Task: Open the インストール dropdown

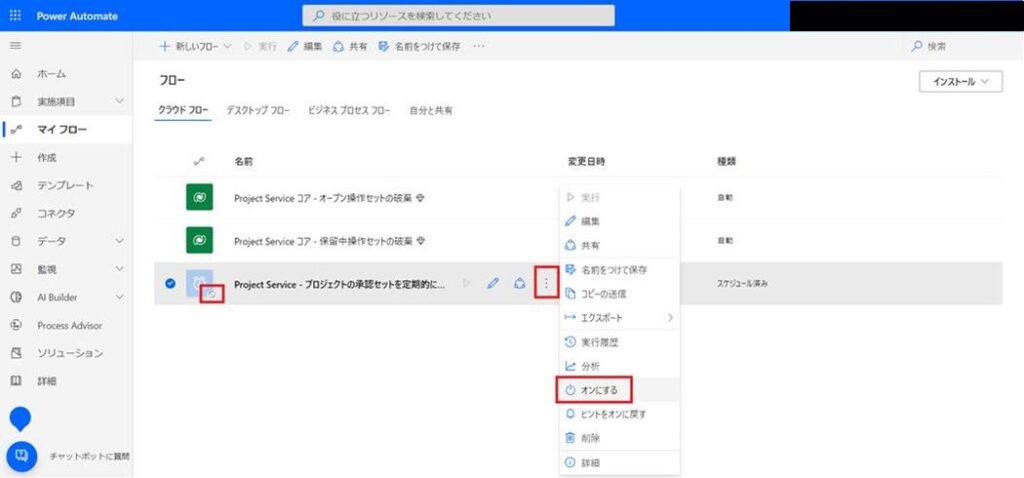Action: click(x=960, y=82)
